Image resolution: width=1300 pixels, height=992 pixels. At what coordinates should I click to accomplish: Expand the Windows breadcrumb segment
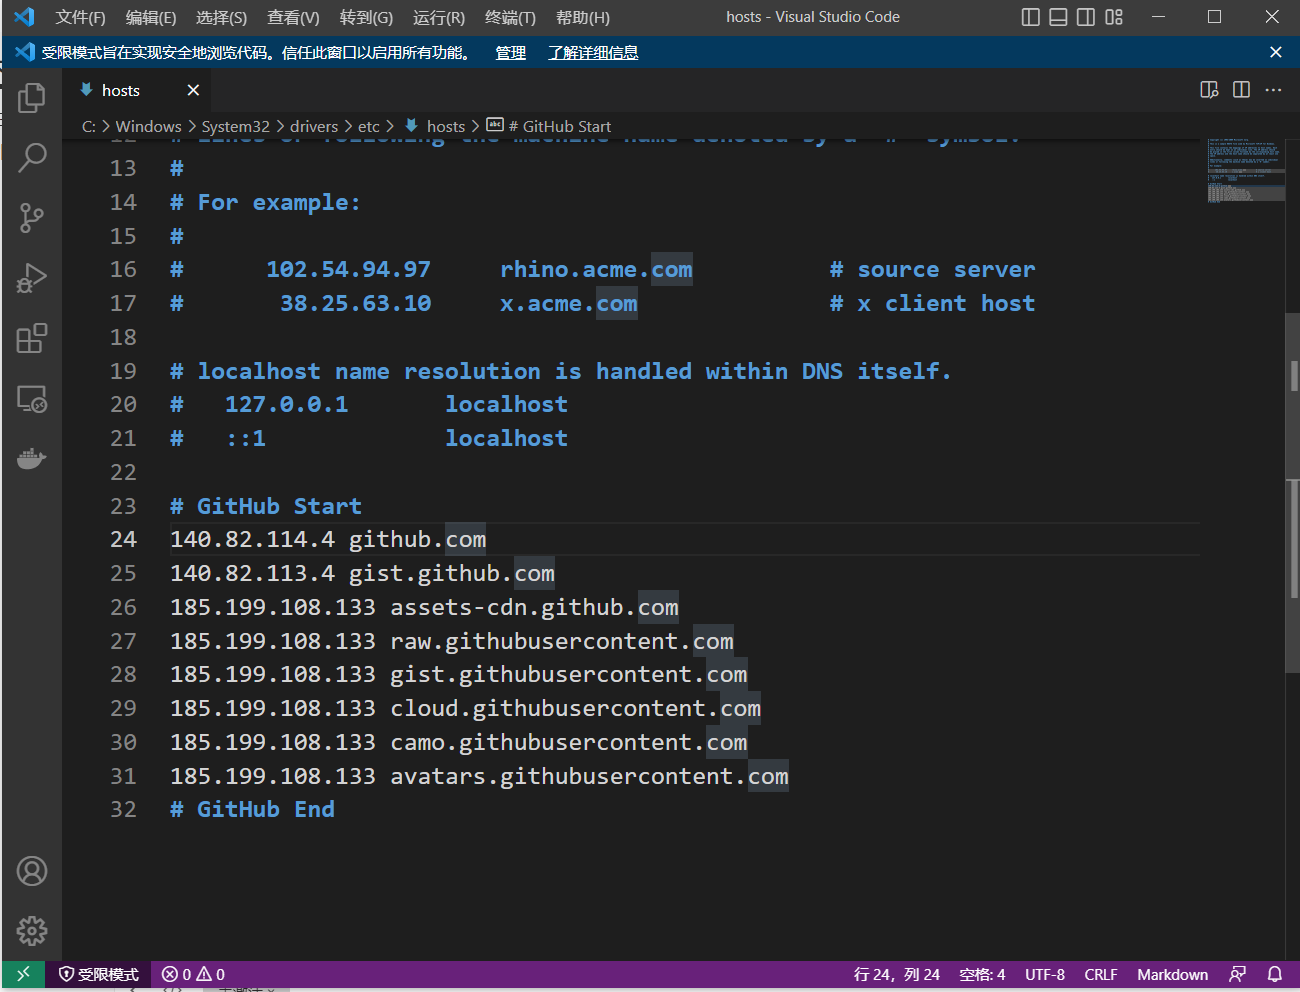[x=148, y=126]
